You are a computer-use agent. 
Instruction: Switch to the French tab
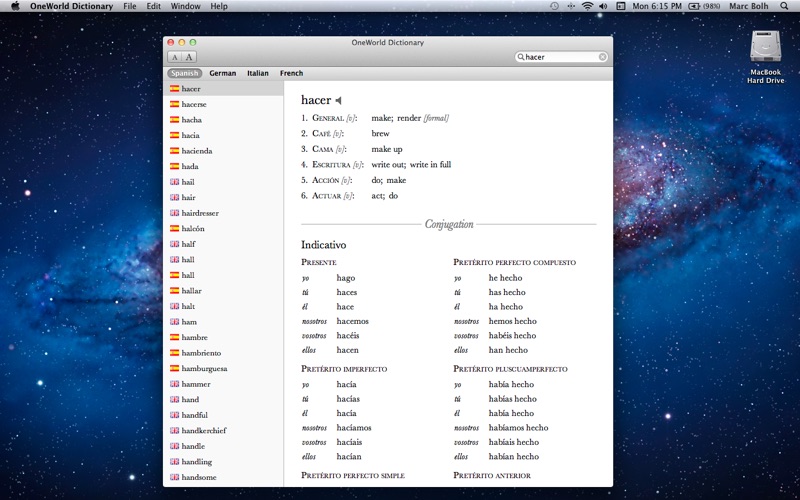[x=291, y=73]
